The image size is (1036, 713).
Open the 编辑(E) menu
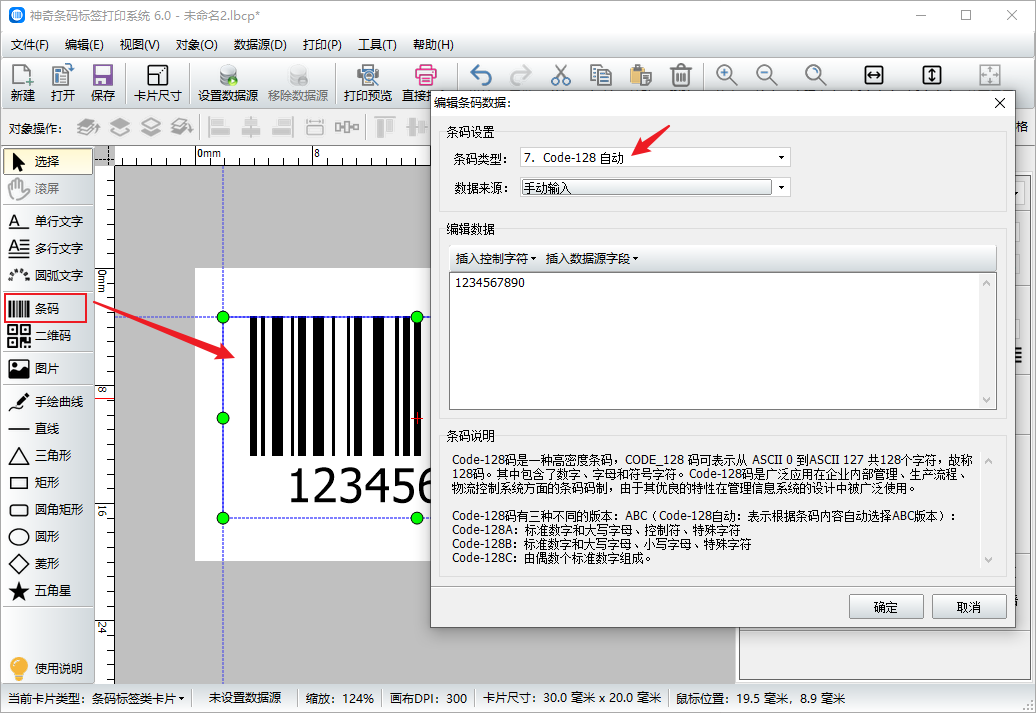tap(84, 45)
